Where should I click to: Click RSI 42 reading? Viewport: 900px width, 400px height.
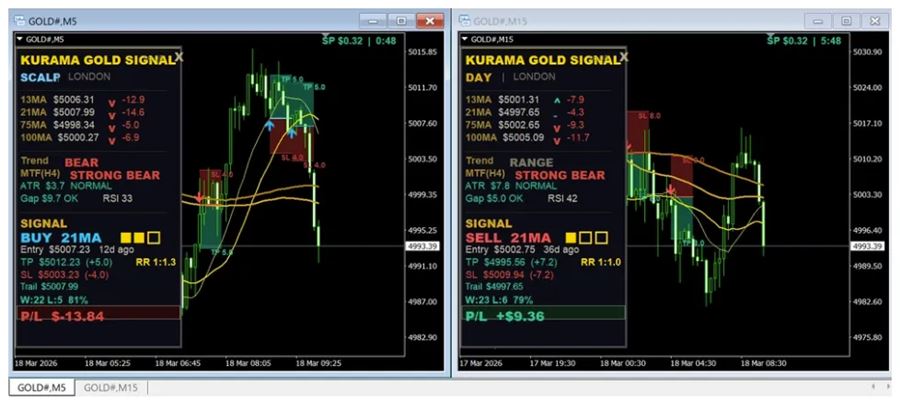click(x=562, y=199)
